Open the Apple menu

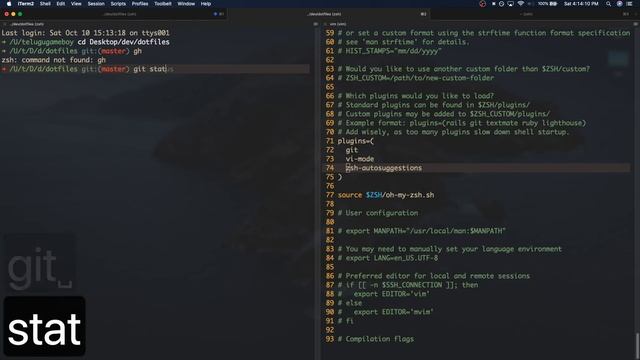pos(9,4)
